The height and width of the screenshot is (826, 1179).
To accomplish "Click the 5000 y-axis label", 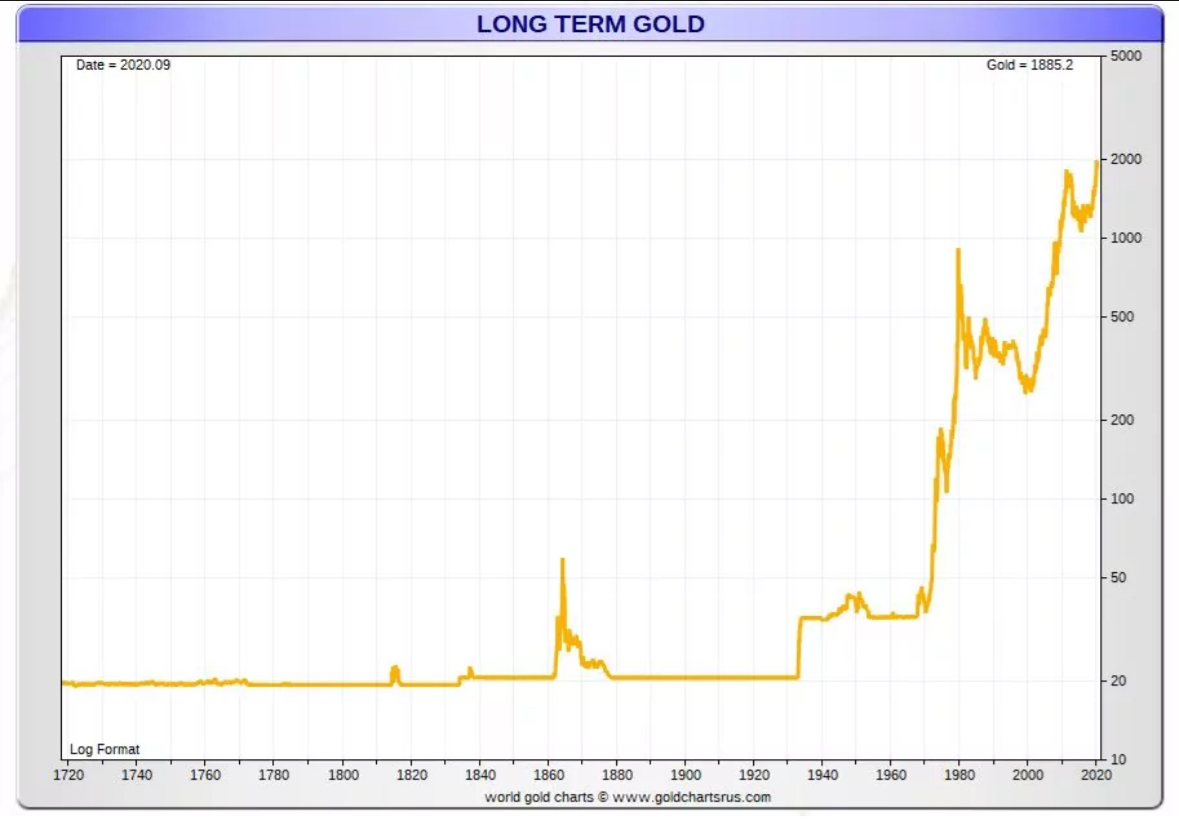I will pyautogui.click(x=1126, y=56).
